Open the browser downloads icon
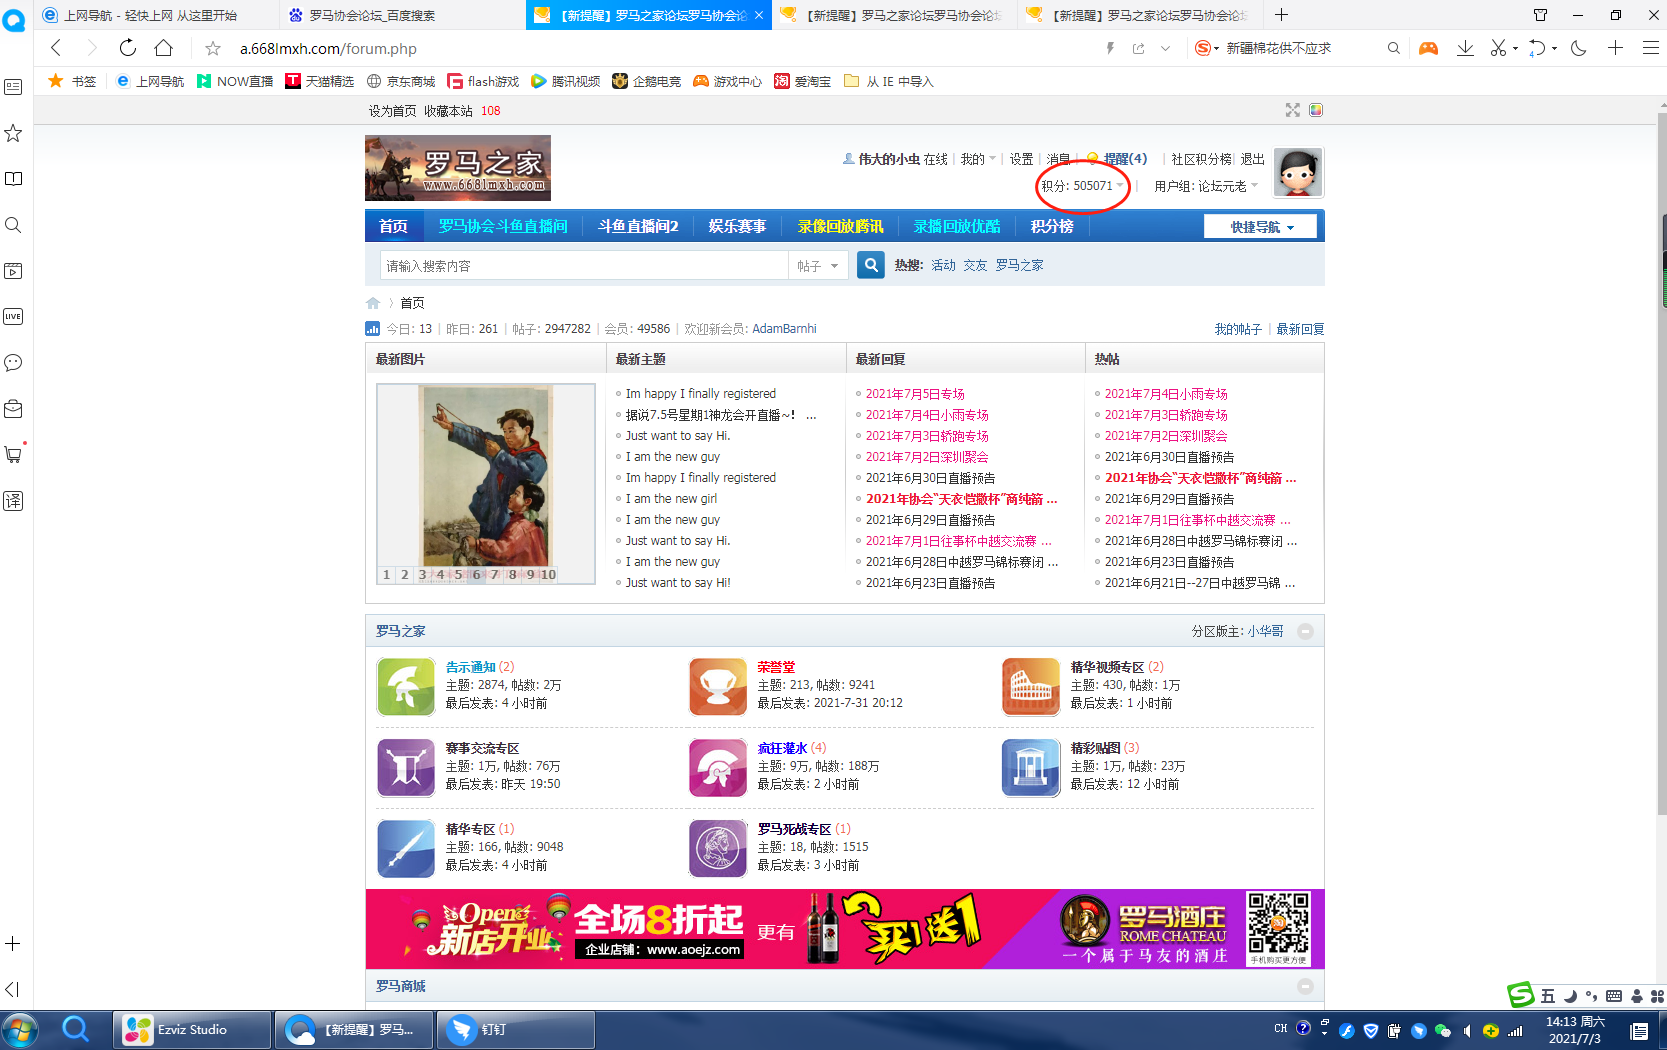Image resolution: width=1667 pixels, height=1050 pixels. pos(1465,48)
